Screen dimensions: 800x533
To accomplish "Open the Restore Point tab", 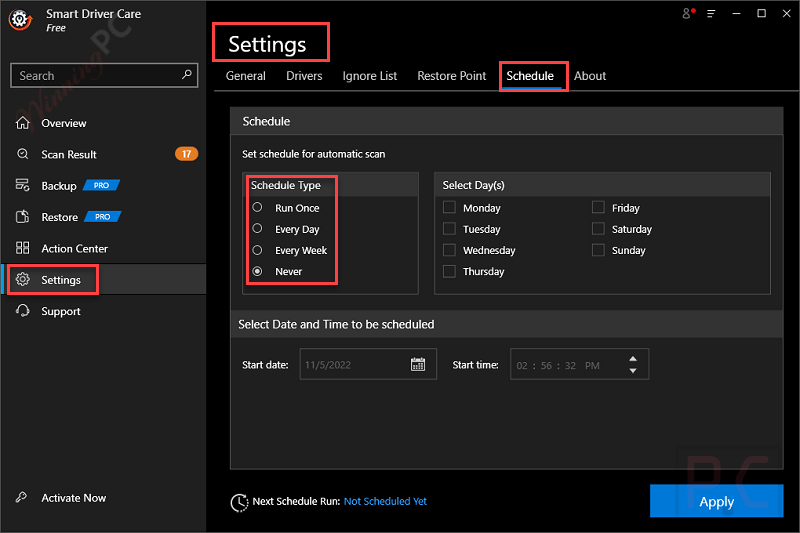I will pyautogui.click(x=451, y=76).
